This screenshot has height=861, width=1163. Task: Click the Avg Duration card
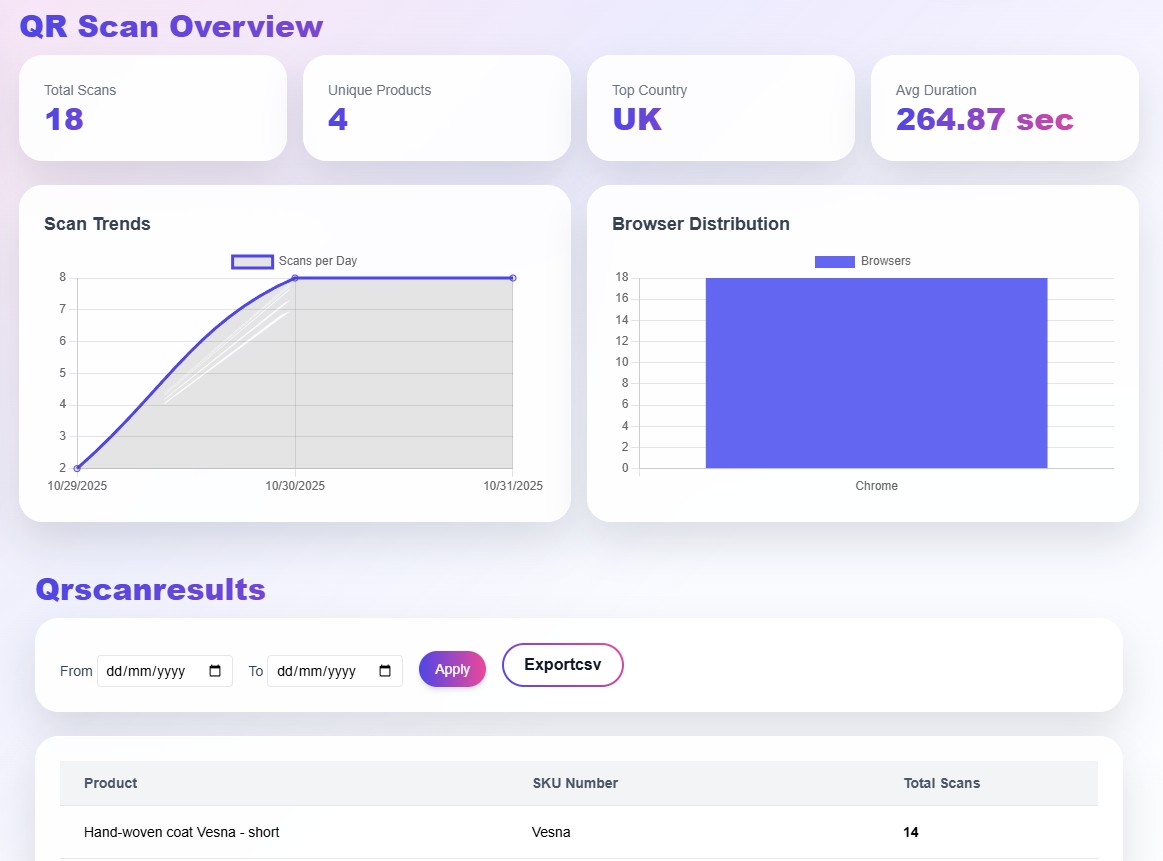[x=1004, y=107]
